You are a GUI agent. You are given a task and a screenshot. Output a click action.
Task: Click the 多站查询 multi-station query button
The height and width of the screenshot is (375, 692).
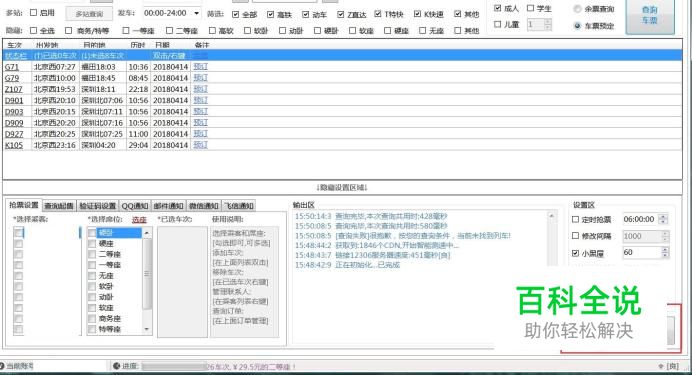pos(89,14)
